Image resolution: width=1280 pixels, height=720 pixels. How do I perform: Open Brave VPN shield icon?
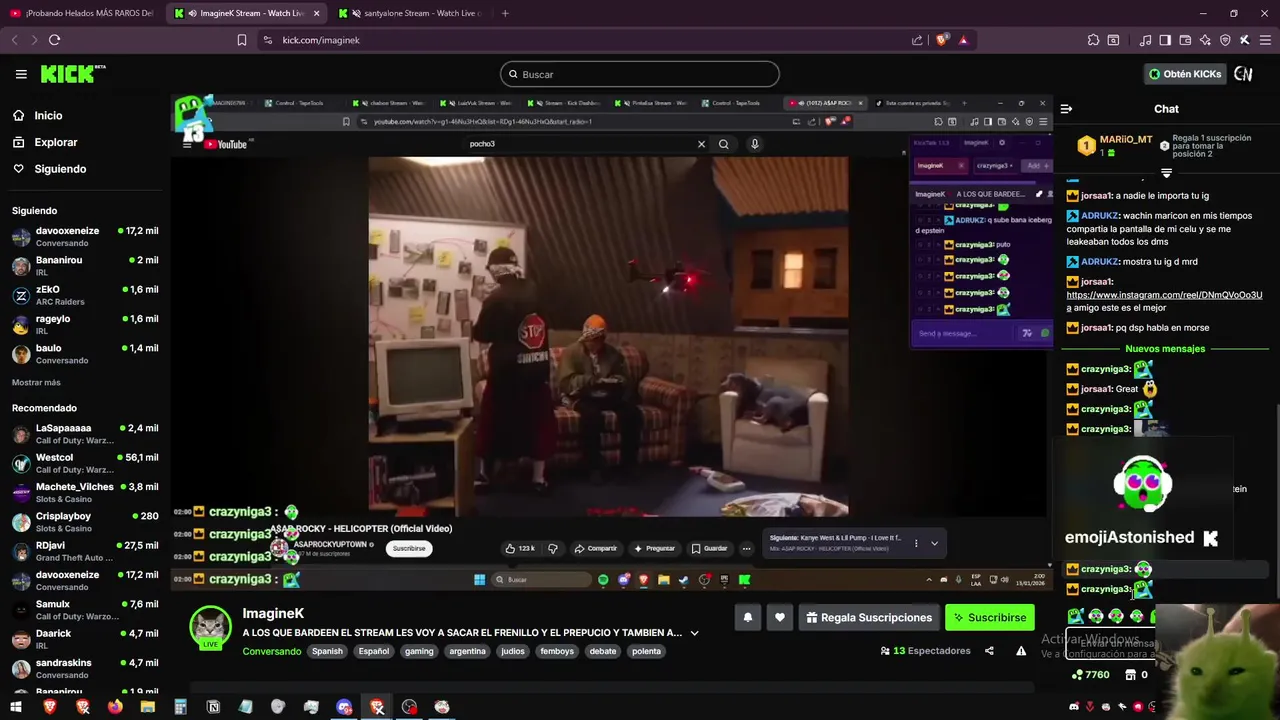tap(1225, 40)
